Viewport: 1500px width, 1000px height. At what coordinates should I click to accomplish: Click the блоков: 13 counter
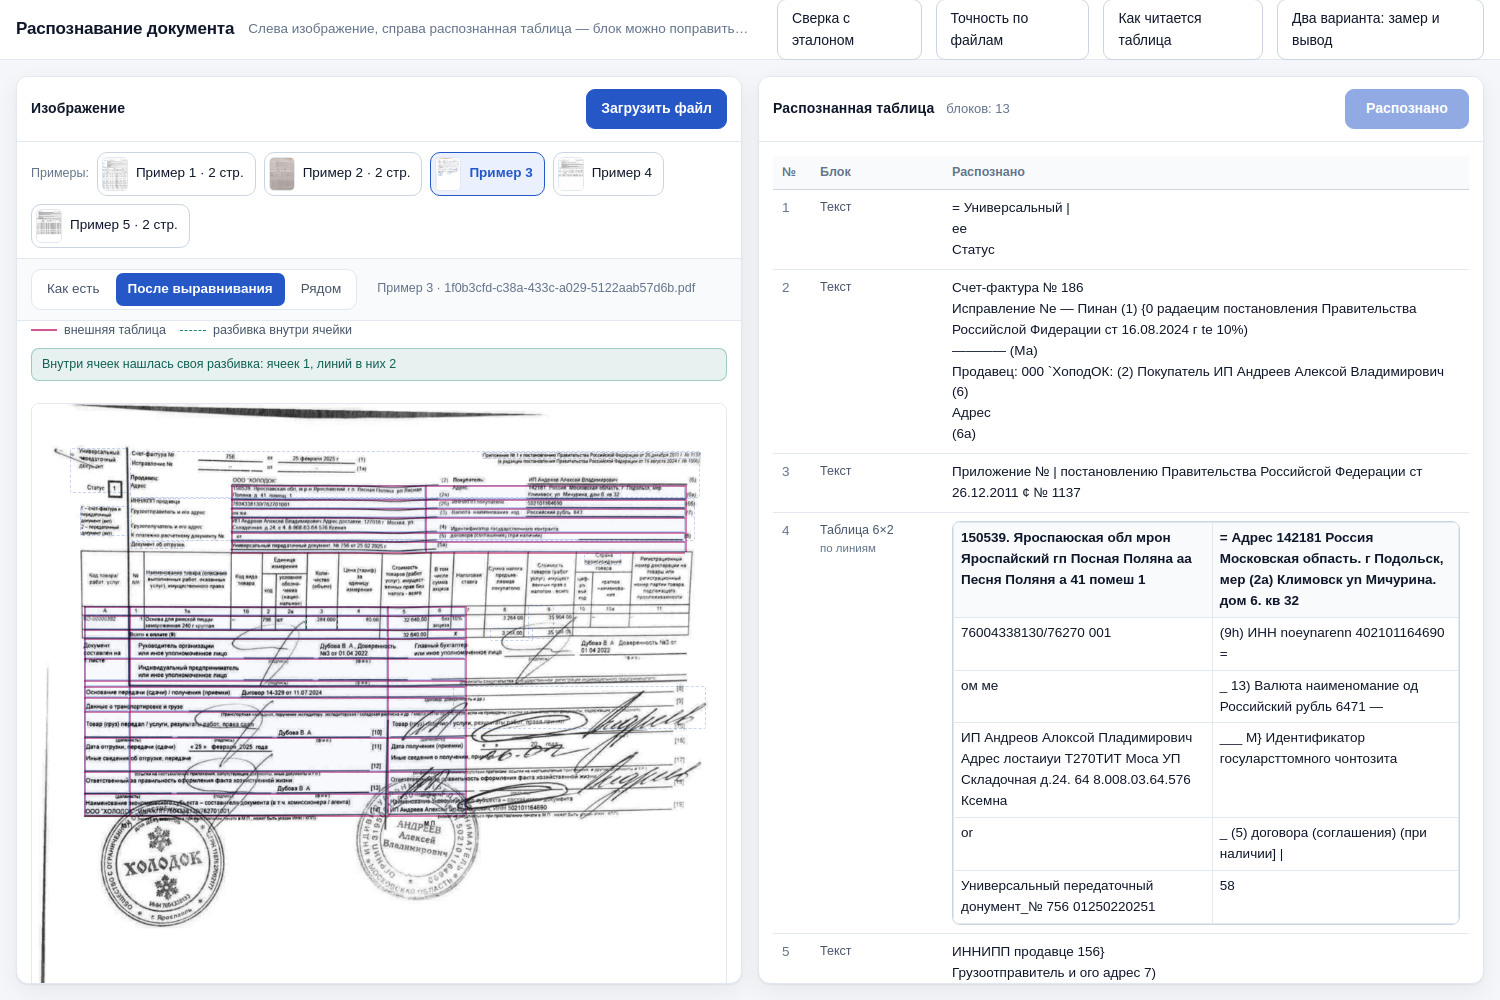click(x=978, y=109)
